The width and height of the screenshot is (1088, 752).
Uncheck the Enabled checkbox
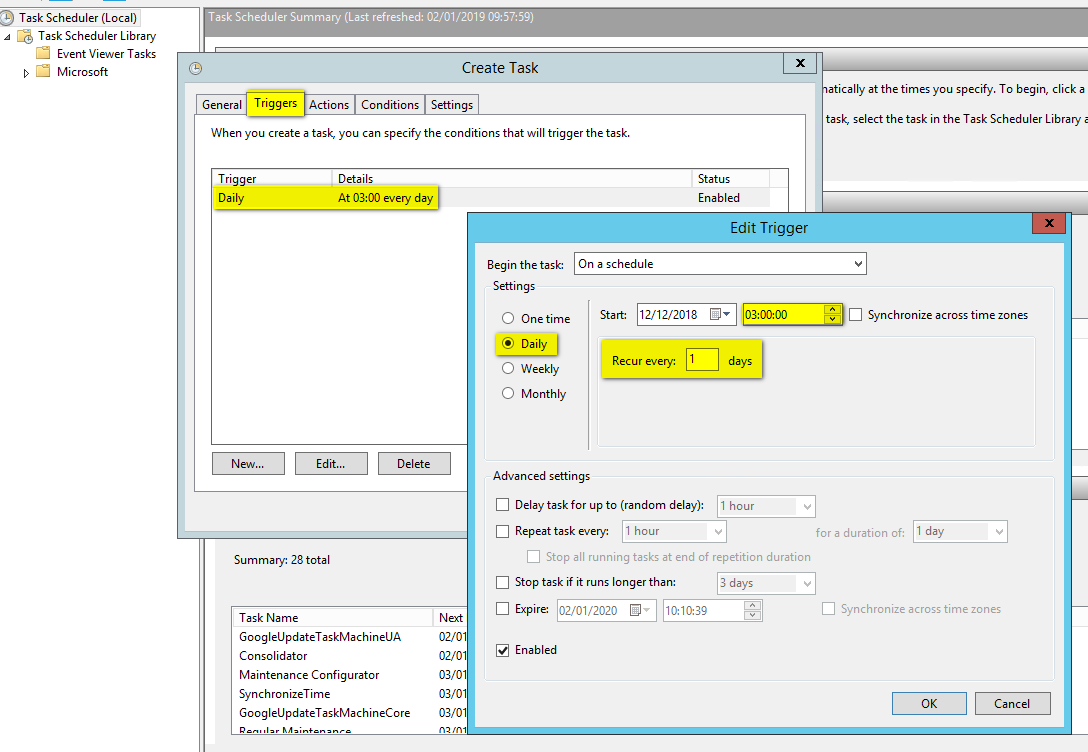pos(503,650)
